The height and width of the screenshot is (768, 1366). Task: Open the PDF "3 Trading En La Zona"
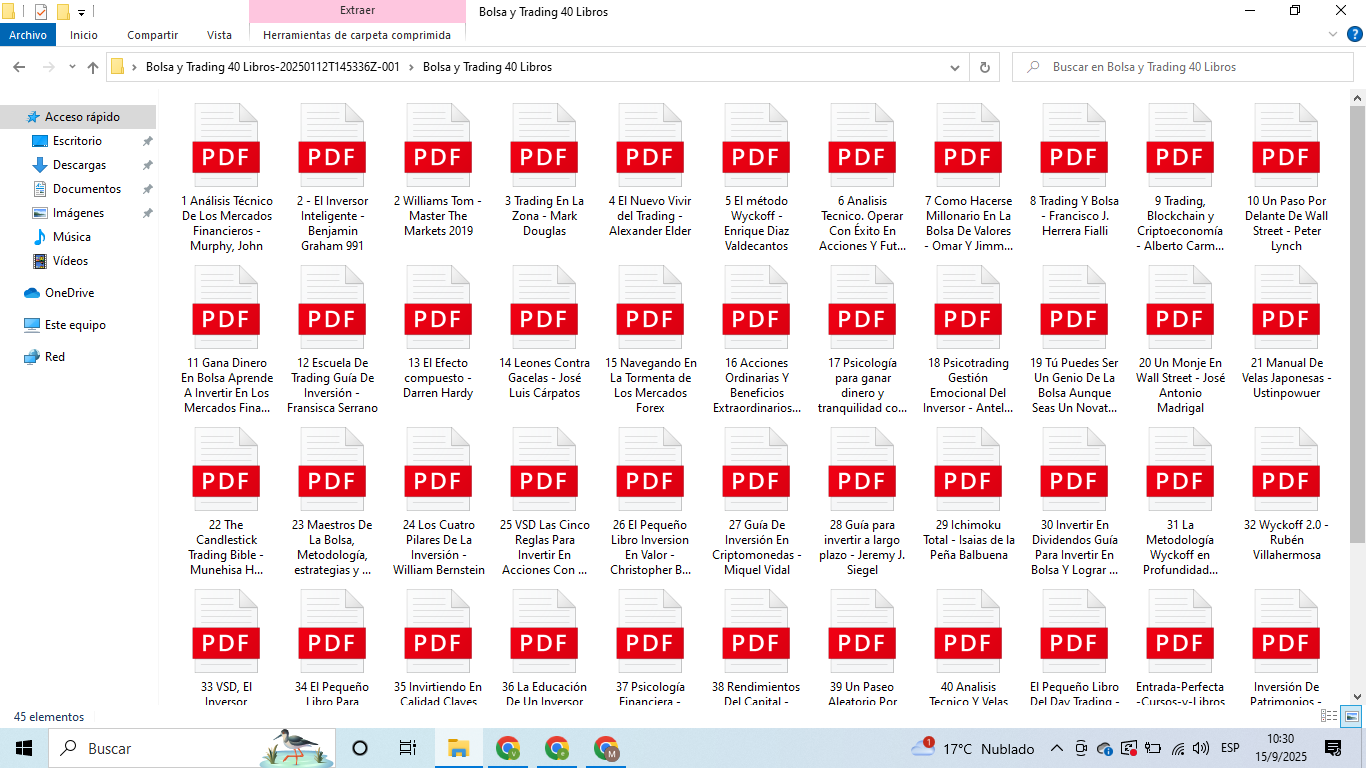543,158
